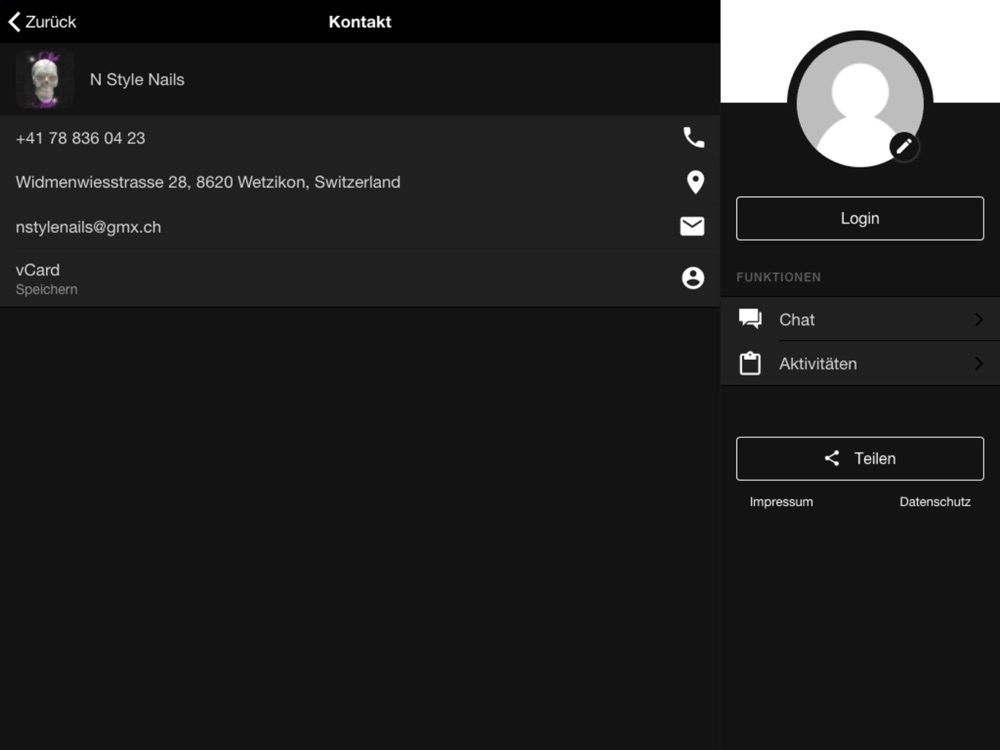The width and height of the screenshot is (1000, 750).
Task: Click the N Style Nails name
Action: coord(137,80)
